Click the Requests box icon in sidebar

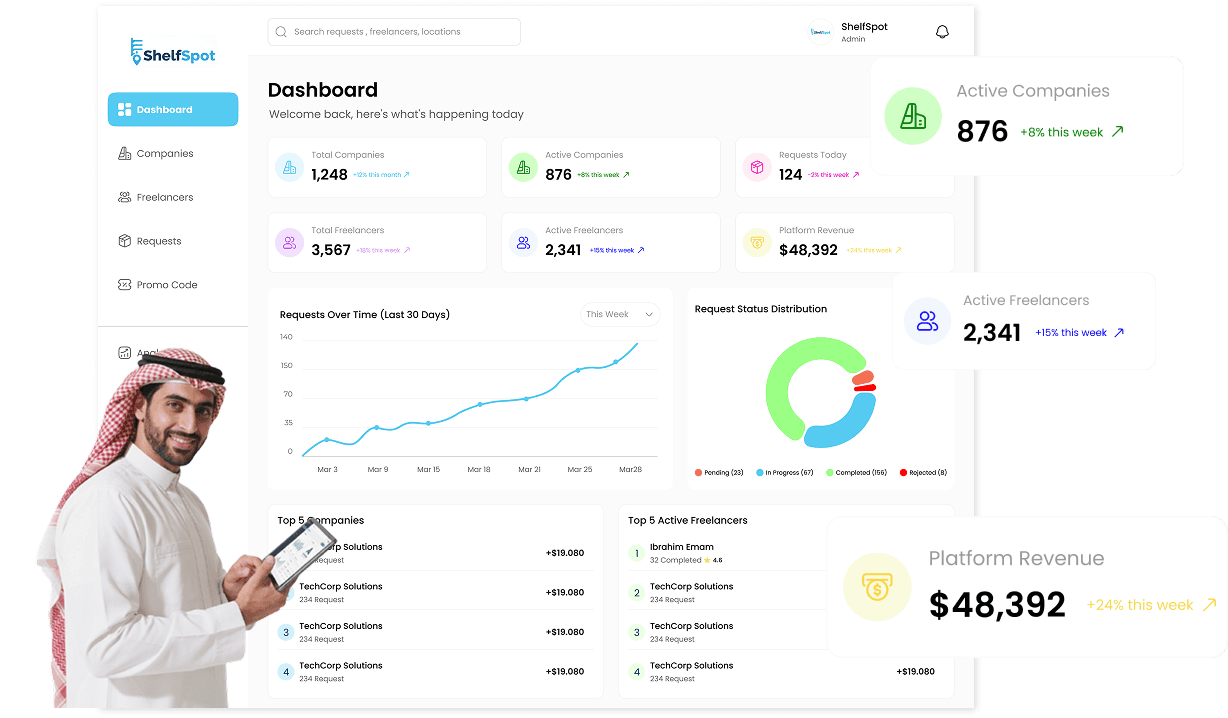pyautogui.click(x=125, y=241)
